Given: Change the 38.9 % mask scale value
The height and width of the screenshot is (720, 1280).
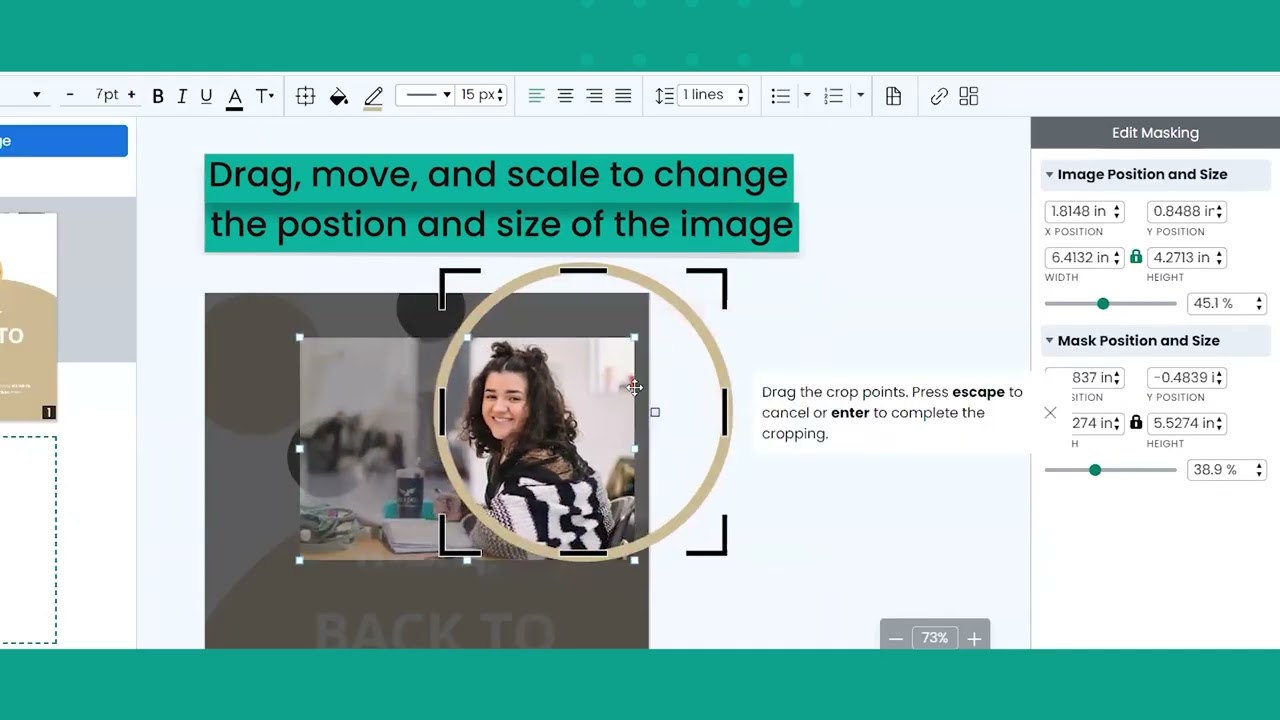Looking at the screenshot, I should pos(1227,469).
